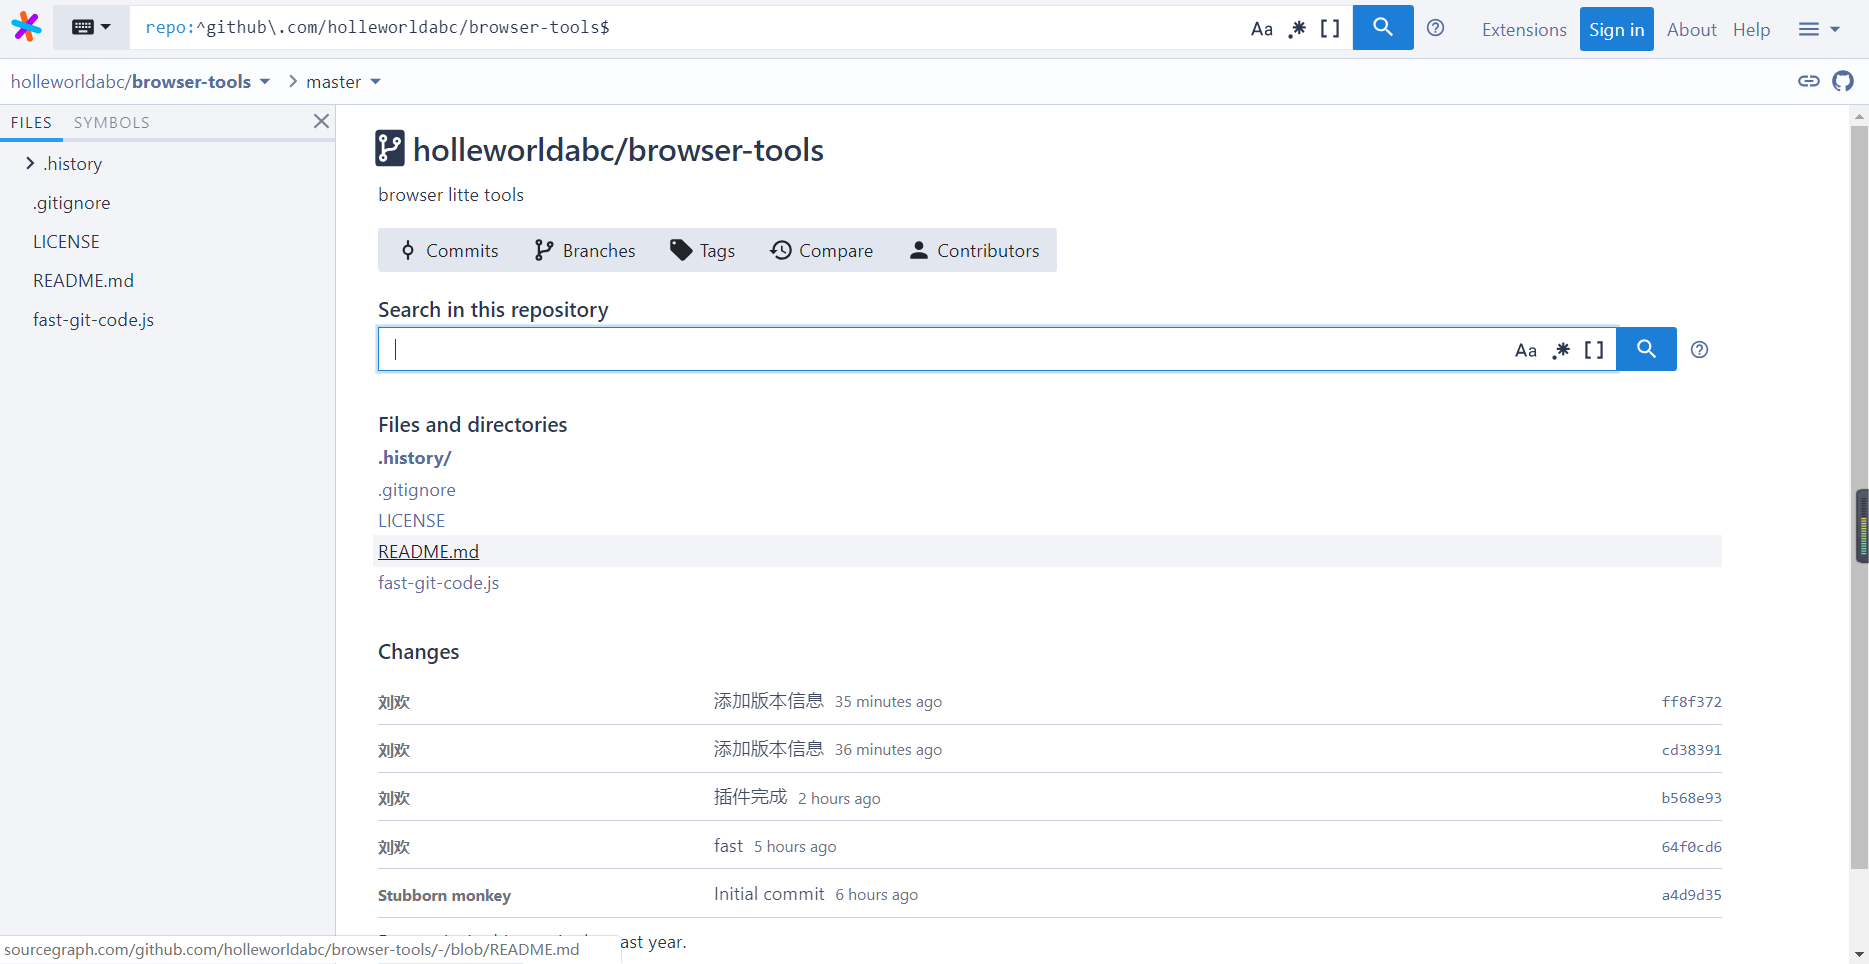Open the Commits tab
This screenshot has width=1869, height=964.
point(449,250)
